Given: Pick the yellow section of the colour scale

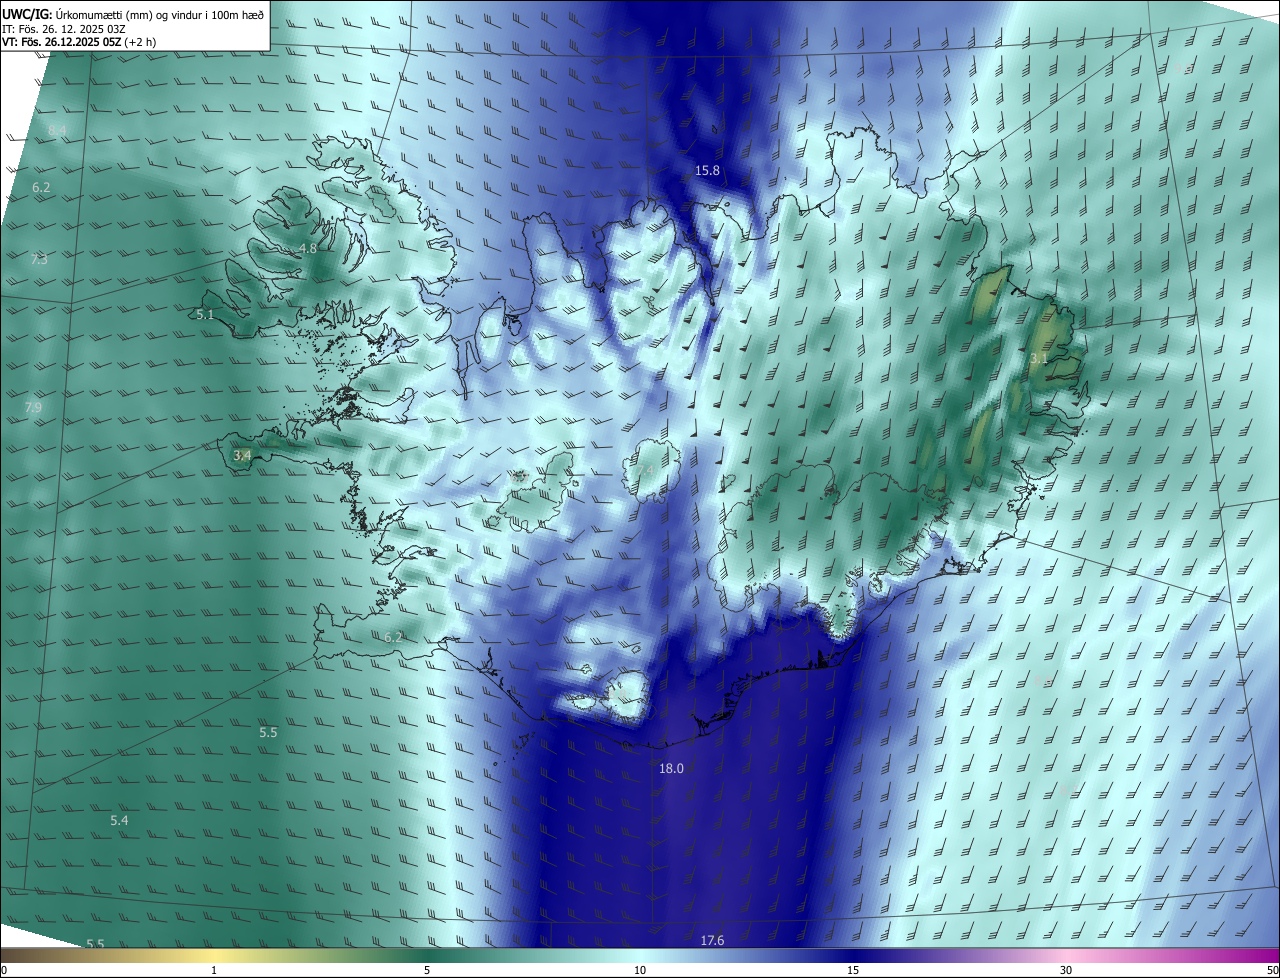Looking at the screenshot, I should (214, 956).
